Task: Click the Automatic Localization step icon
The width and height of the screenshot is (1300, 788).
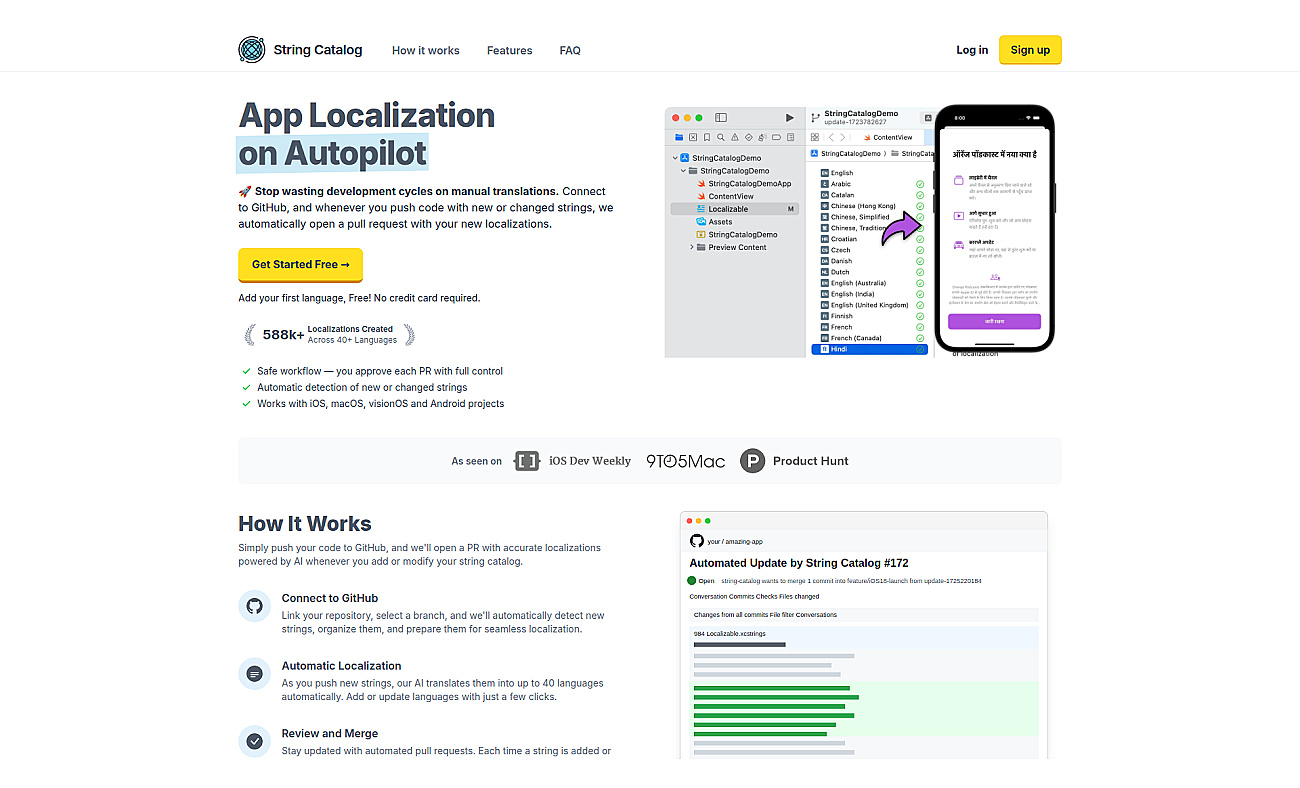Action: (x=254, y=674)
